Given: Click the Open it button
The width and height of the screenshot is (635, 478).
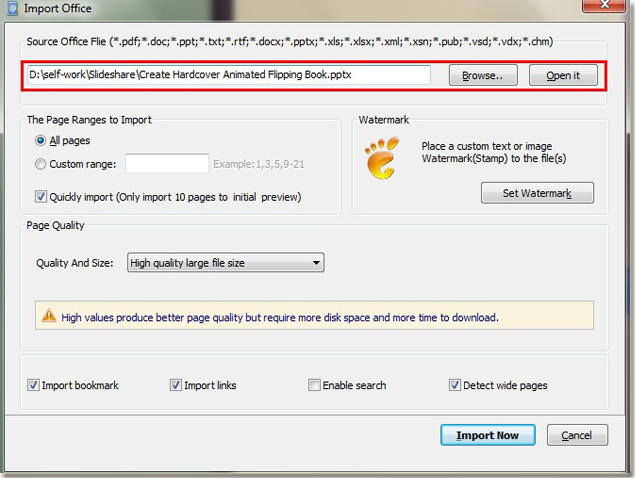Looking at the screenshot, I should click(x=563, y=75).
